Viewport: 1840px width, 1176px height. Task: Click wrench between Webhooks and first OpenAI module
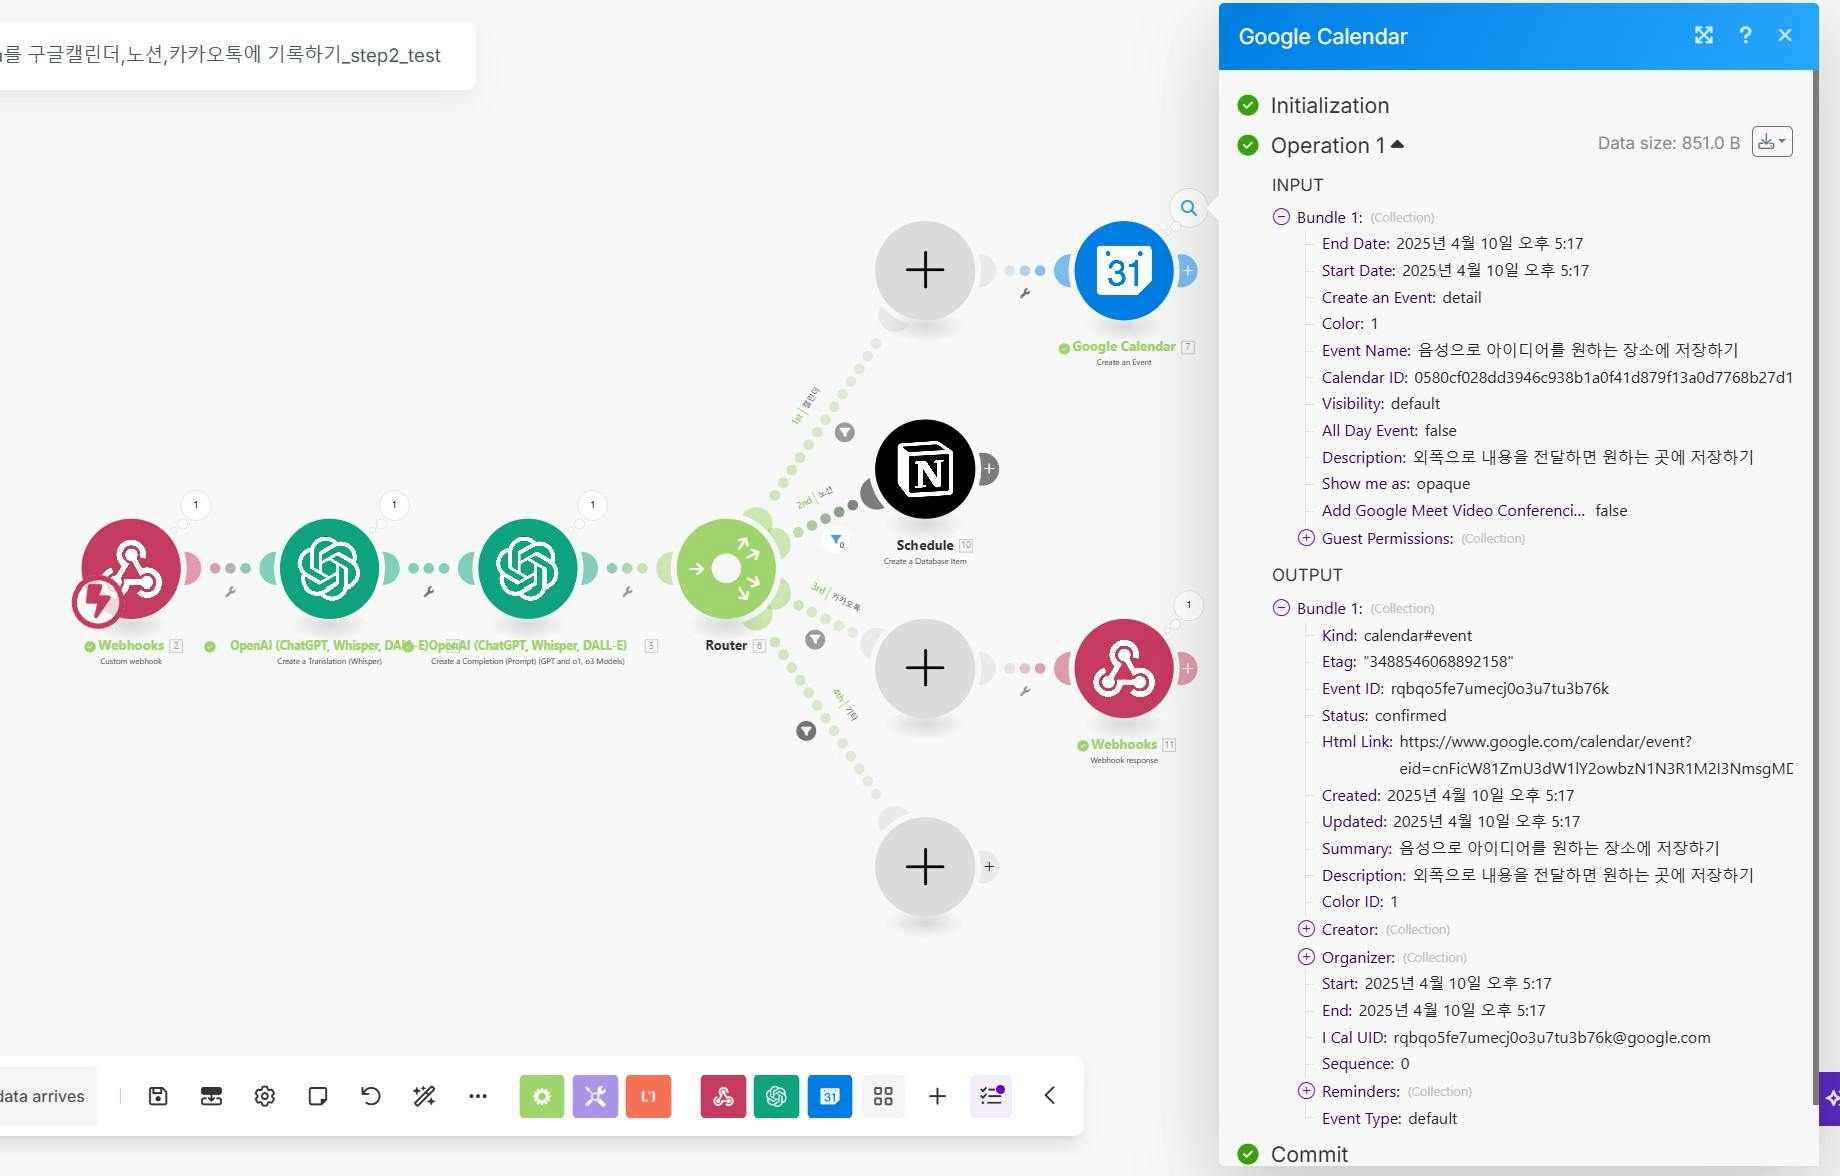230,592
